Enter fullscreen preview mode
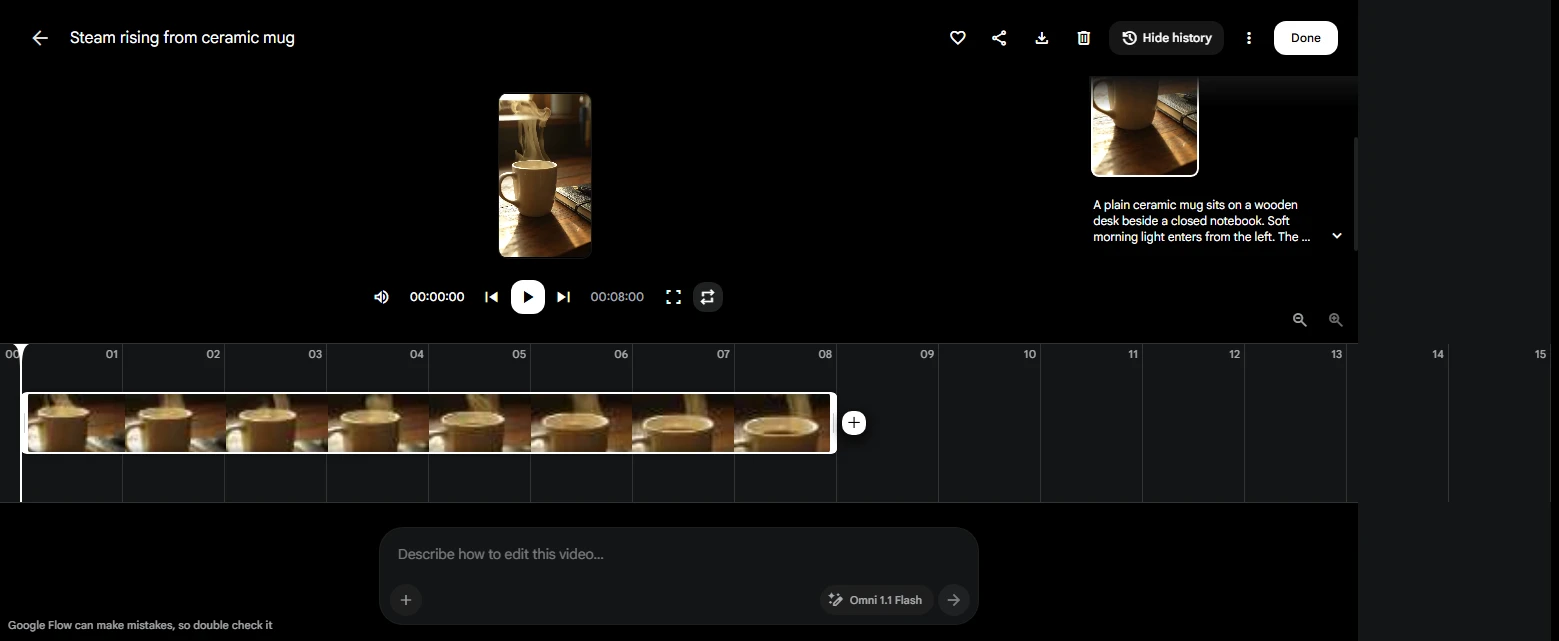The width and height of the screenshot is (1559, 641). click(x=674, y=297)
